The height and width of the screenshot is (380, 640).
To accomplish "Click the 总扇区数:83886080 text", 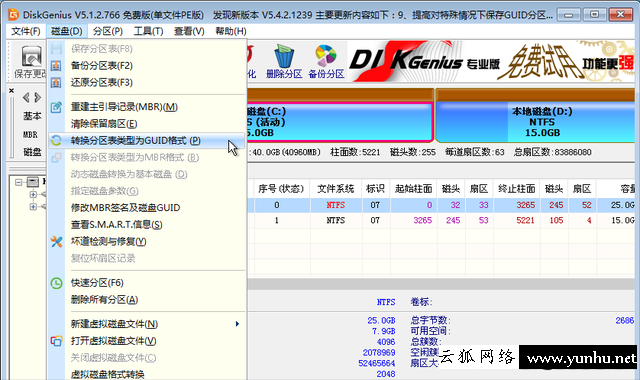I will pyautogui.click(x=552, y=152).
